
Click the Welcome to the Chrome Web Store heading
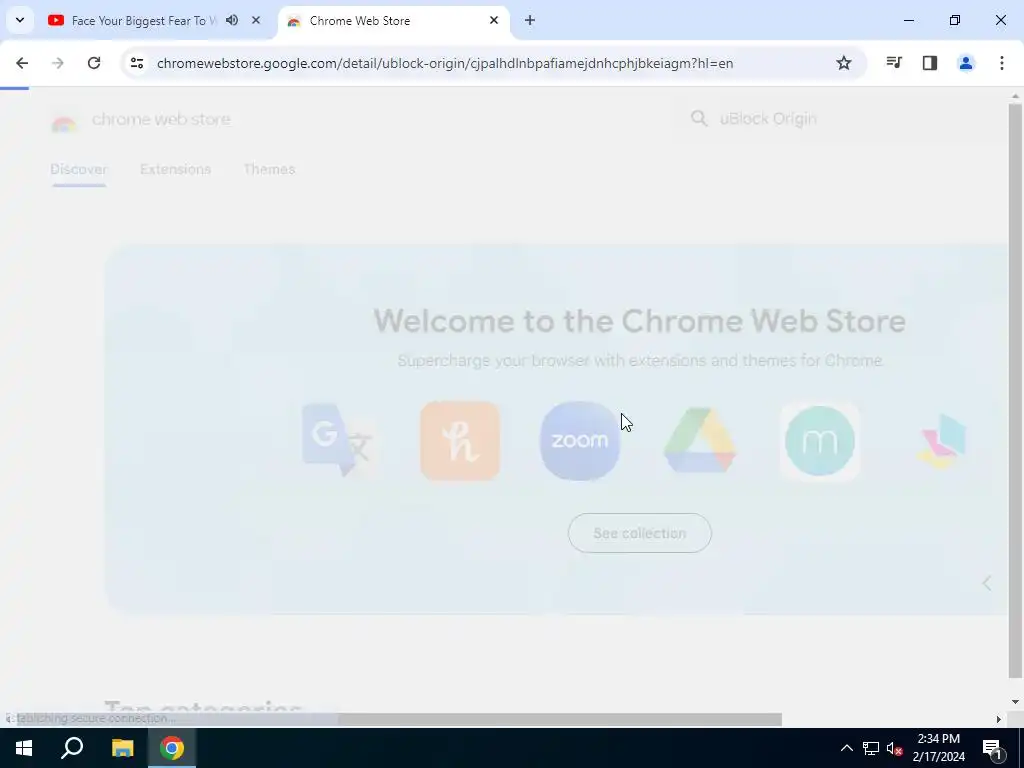[x=639, y=321]
